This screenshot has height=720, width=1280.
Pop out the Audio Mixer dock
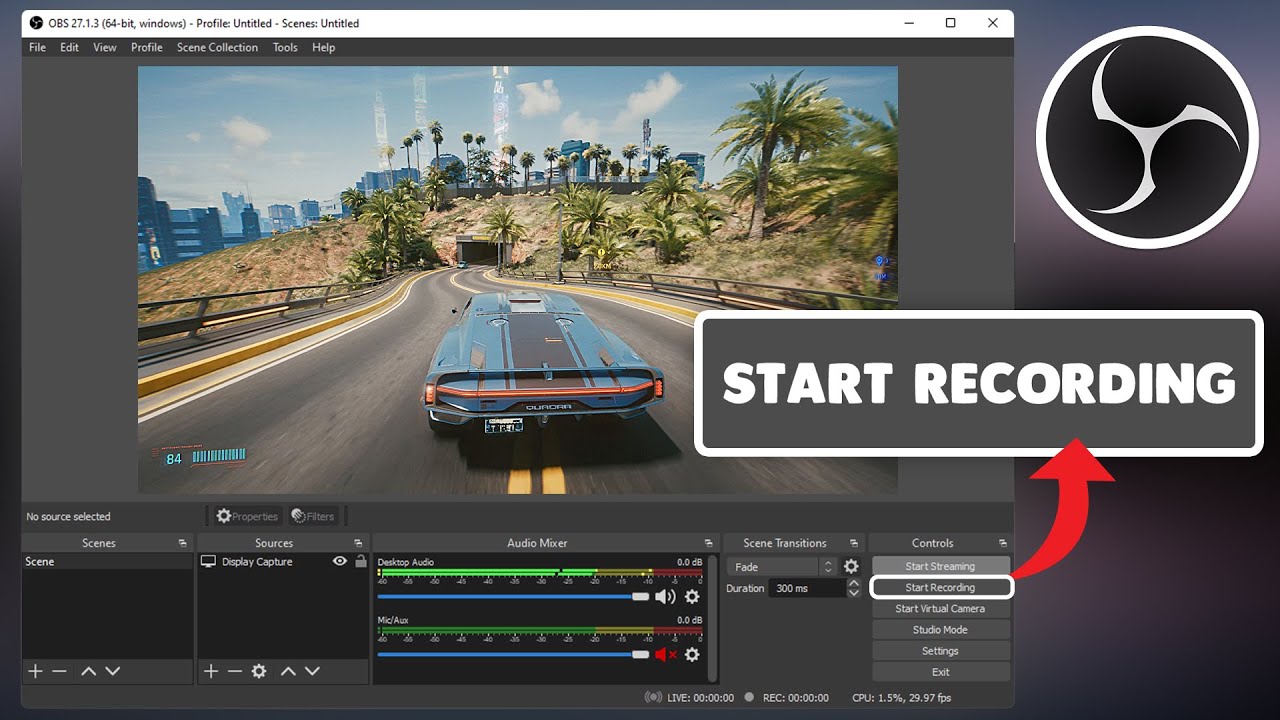[x=708, y=543]
